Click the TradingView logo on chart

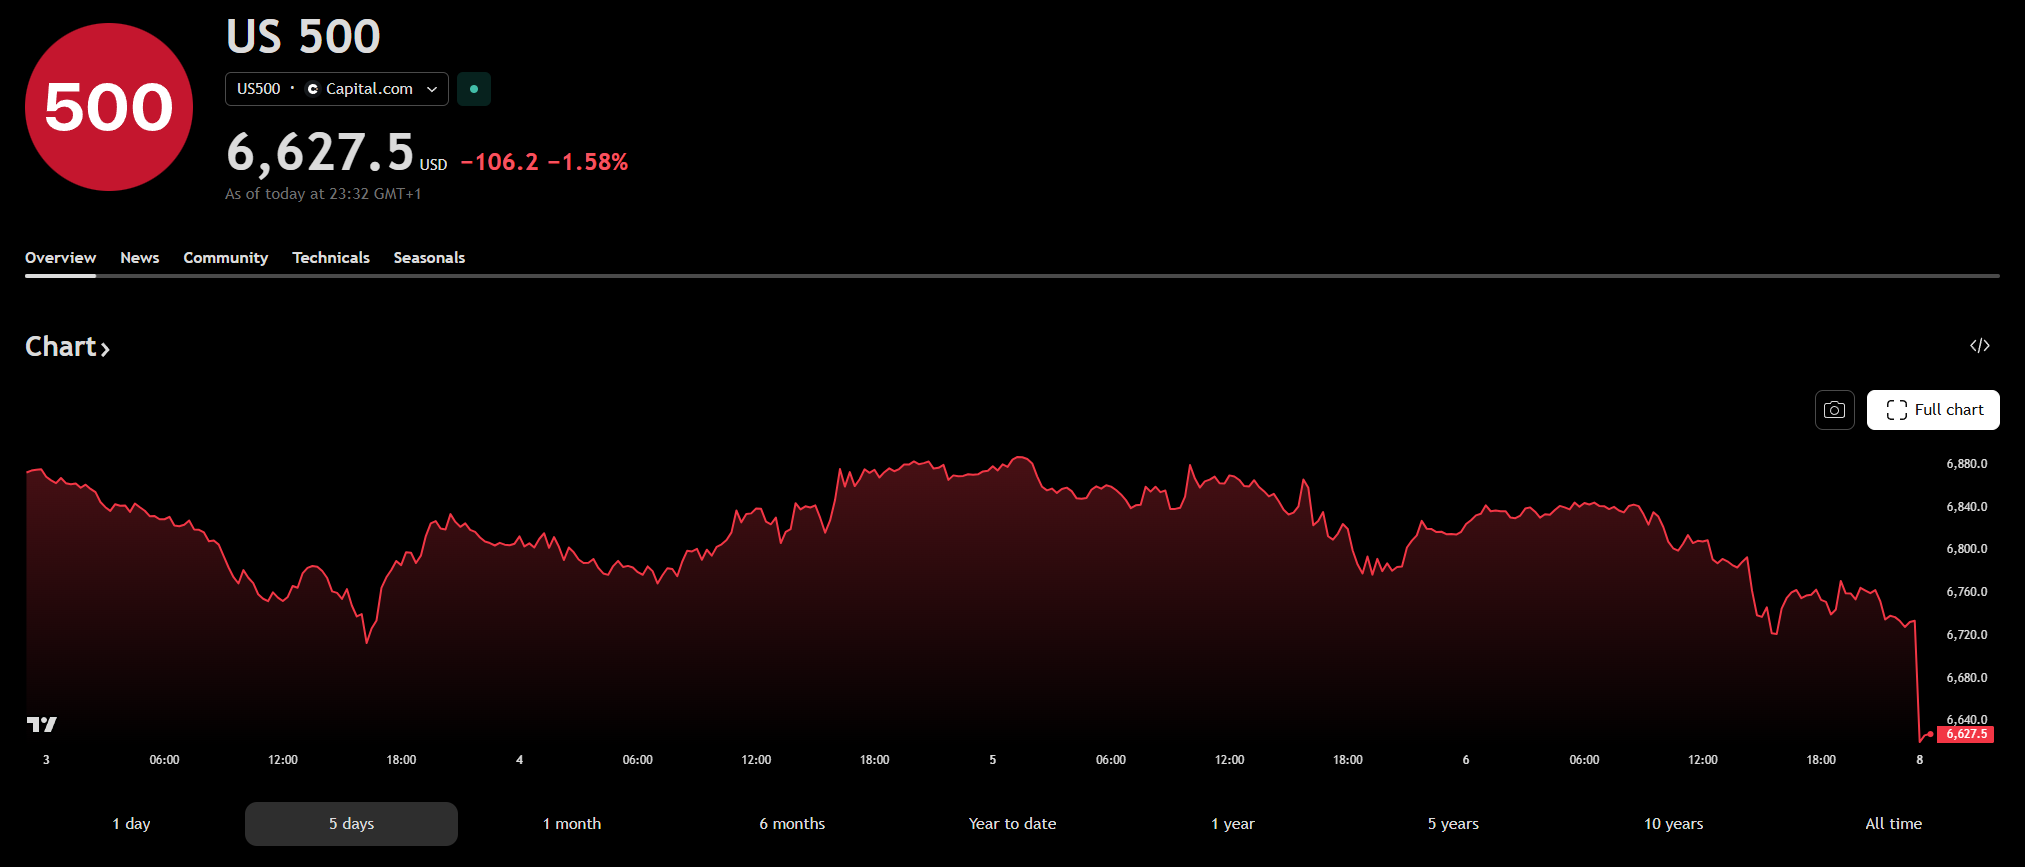pos(42,724)
